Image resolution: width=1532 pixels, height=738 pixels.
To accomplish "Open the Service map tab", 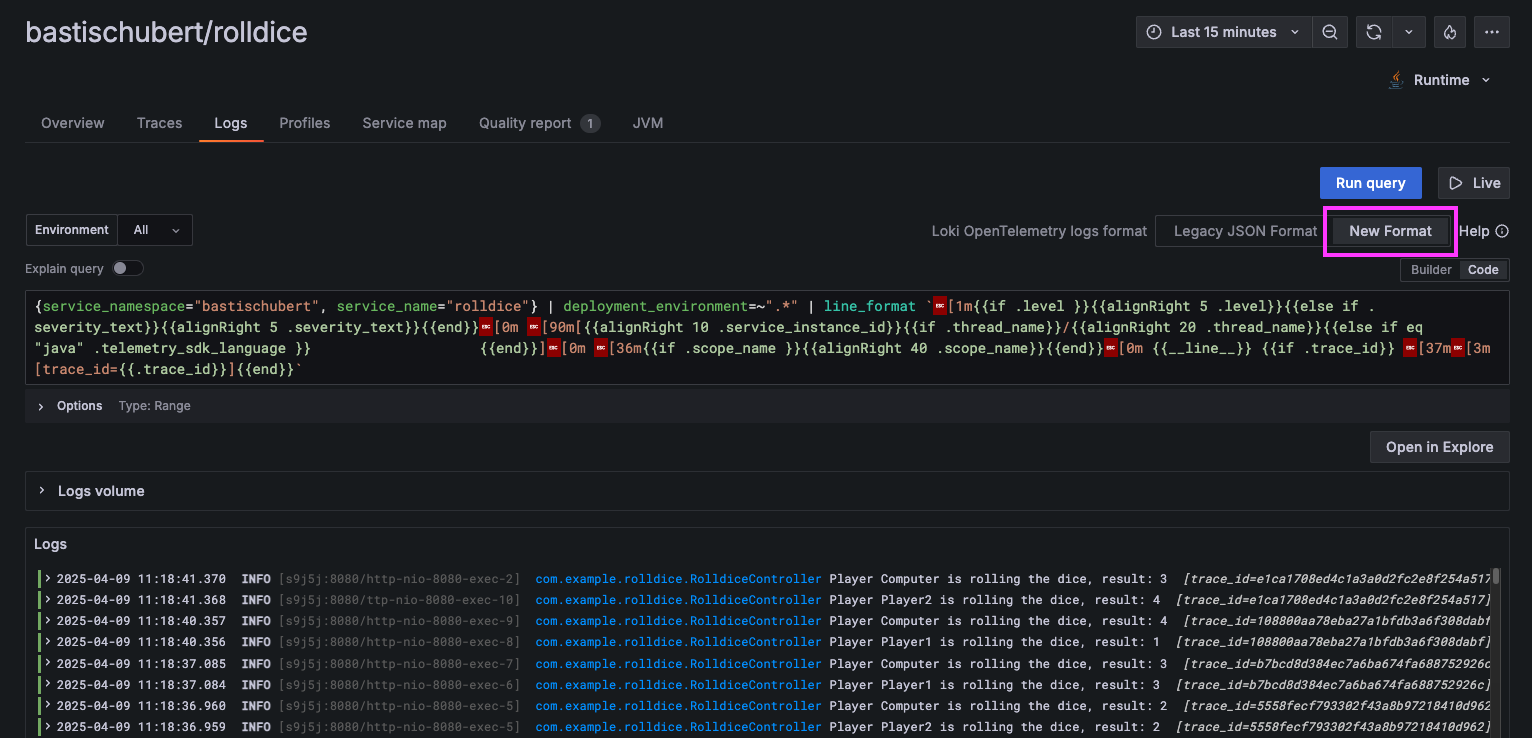I will (404, 123).
